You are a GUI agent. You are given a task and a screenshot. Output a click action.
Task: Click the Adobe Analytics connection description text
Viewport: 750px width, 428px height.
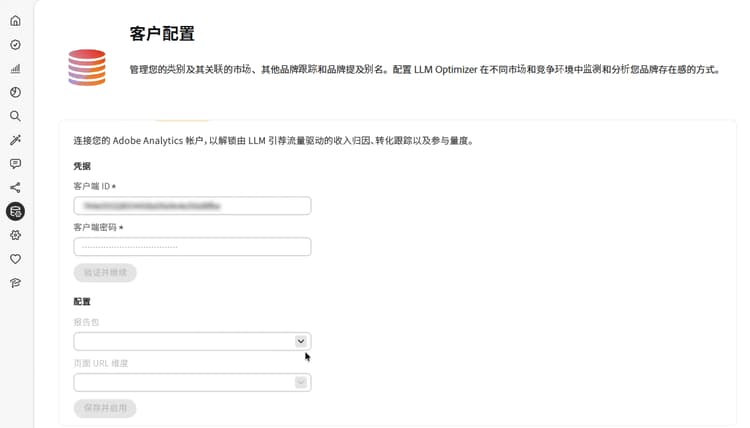(274, 141)
